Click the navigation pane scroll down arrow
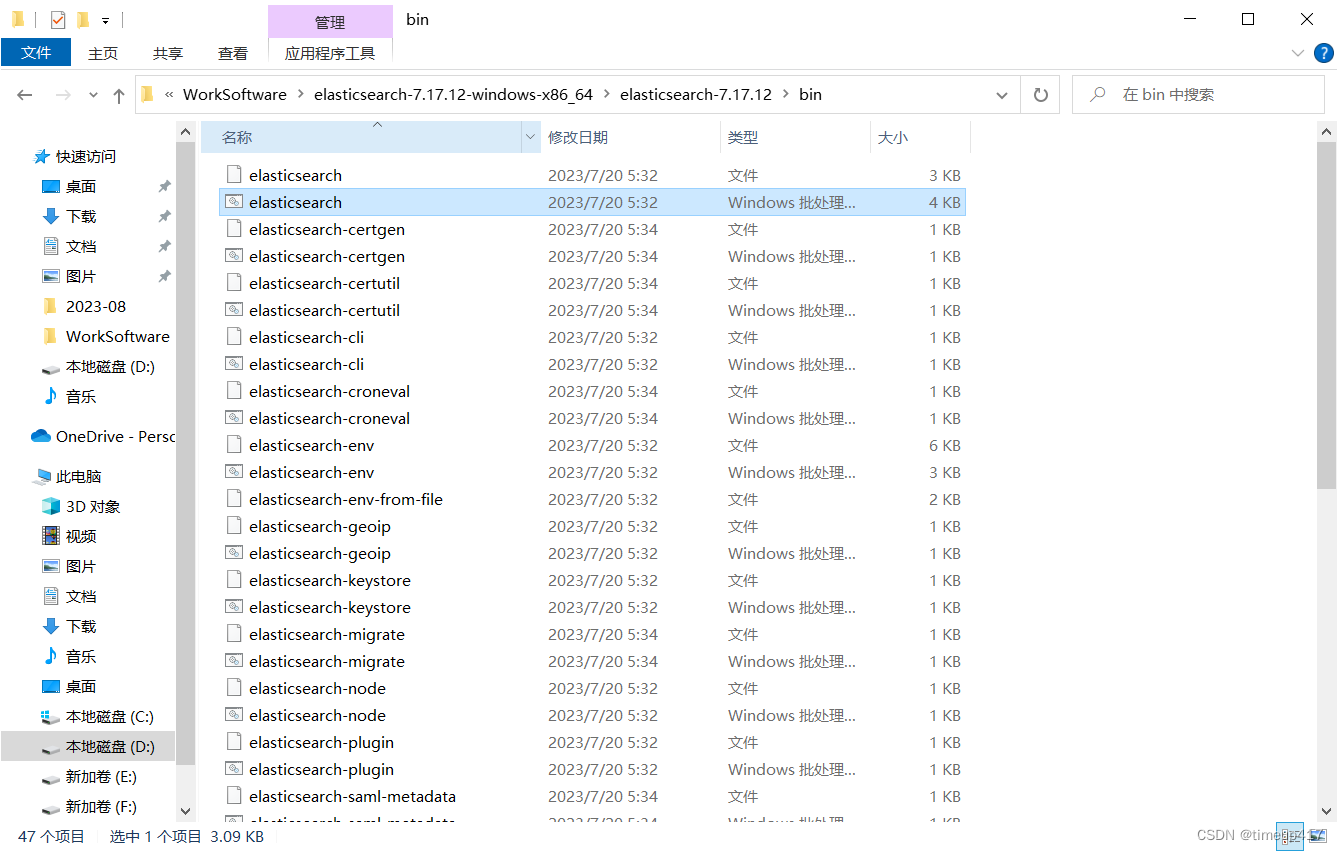The height and width of the screenshot is (852, 1338). (185, 811)
